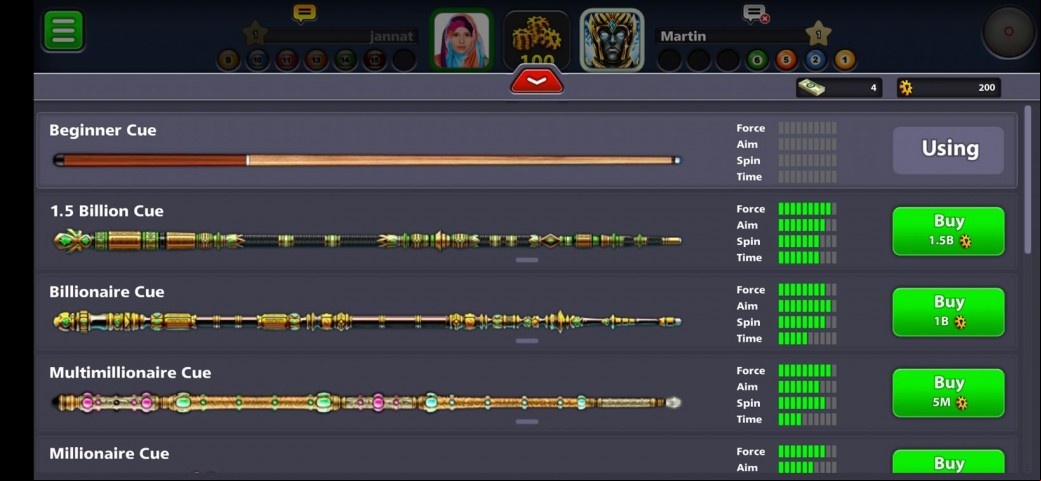Tap jannat's 10 ball
This screenshot has width=1041, height=481.
pyautogui.click(x=258, y=60)
